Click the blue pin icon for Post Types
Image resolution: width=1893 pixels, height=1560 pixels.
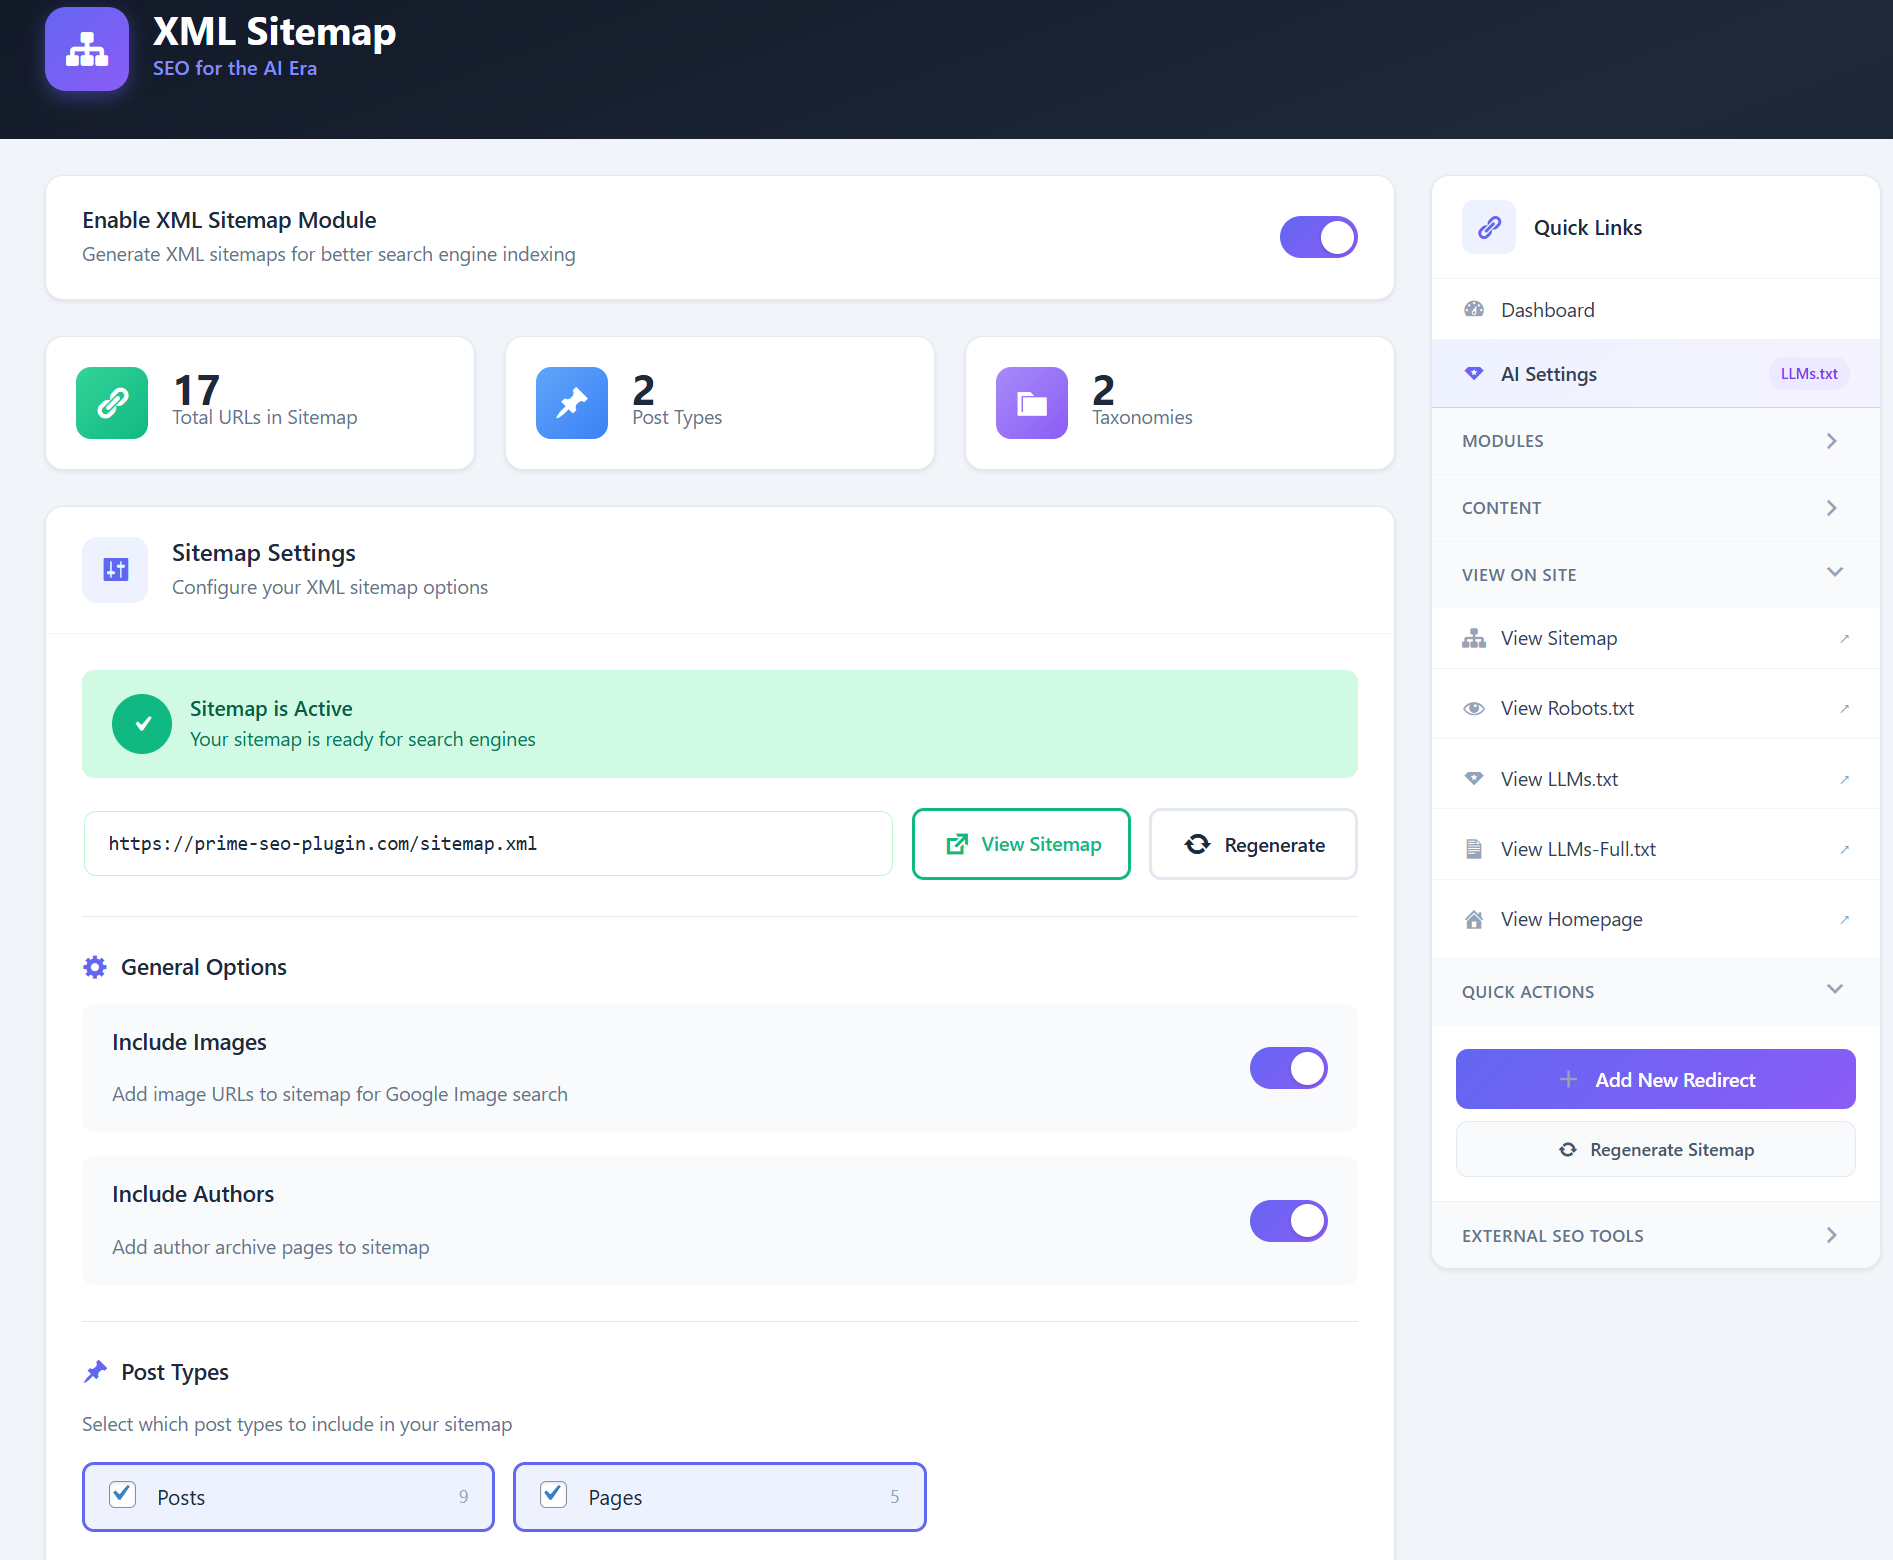click(572, 403)
